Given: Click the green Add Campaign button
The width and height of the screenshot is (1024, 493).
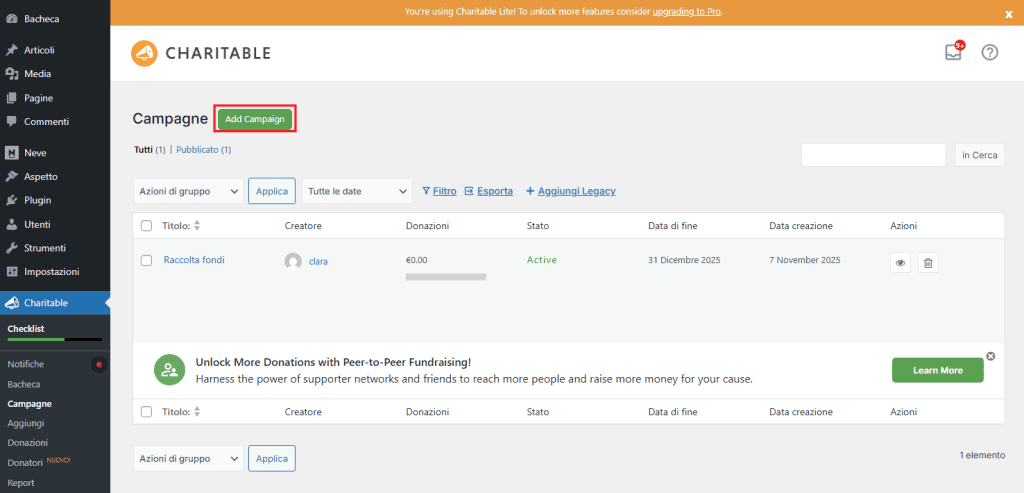Looking at the screenshot, I should (x=255, y=119).
